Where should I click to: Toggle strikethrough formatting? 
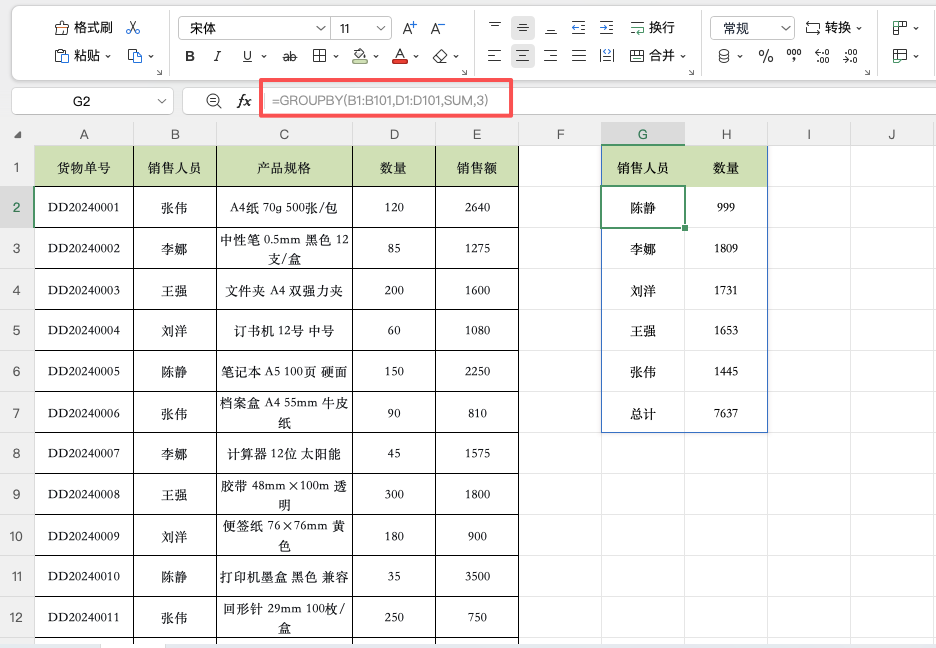click(290, 56)
